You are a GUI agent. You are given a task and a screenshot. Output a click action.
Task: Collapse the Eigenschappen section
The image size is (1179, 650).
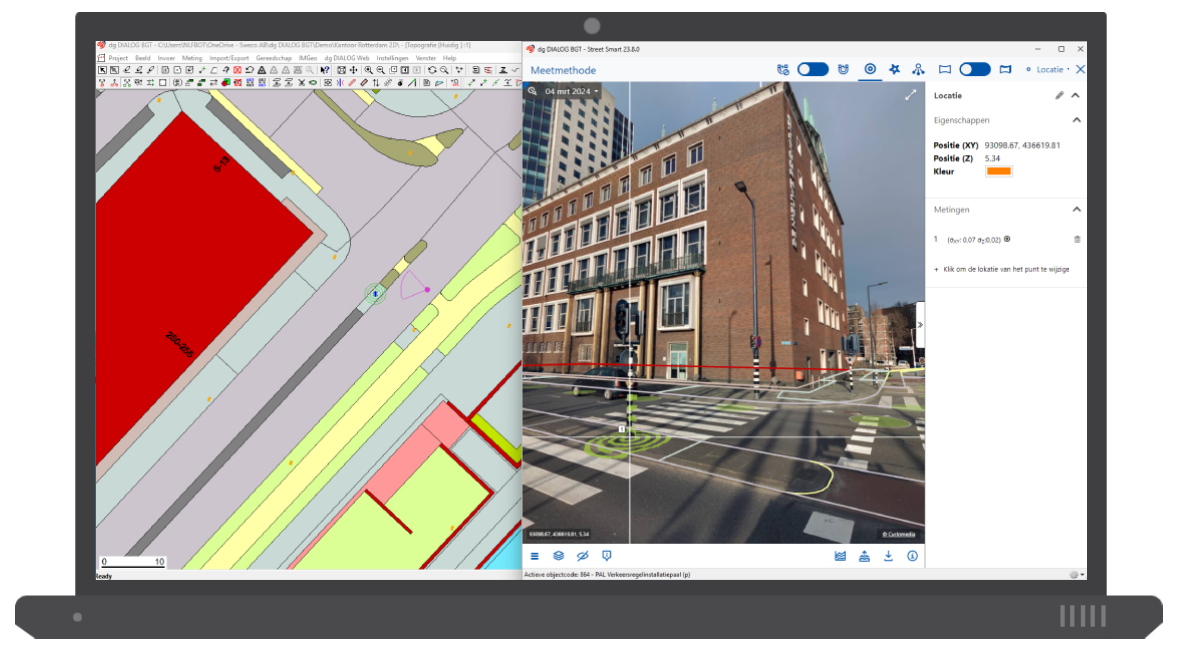1076,120
